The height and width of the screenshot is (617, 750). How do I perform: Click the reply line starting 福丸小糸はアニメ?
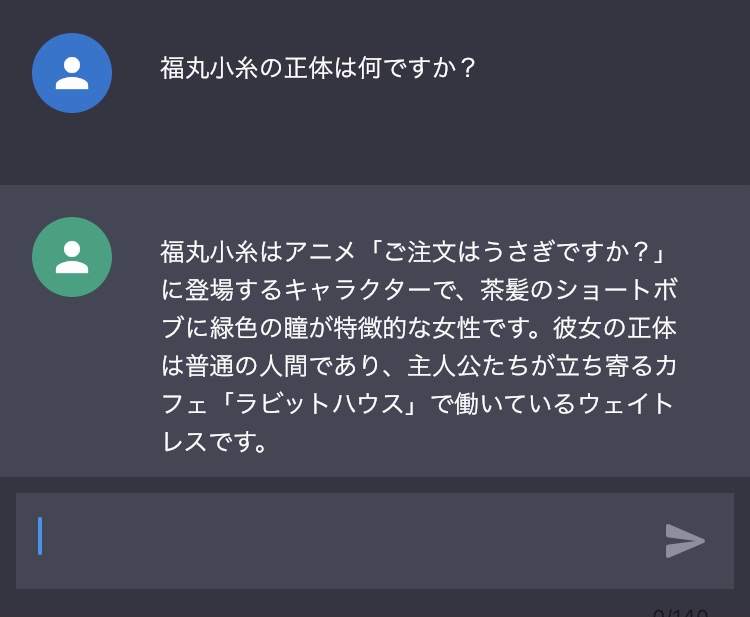[413, 252]
